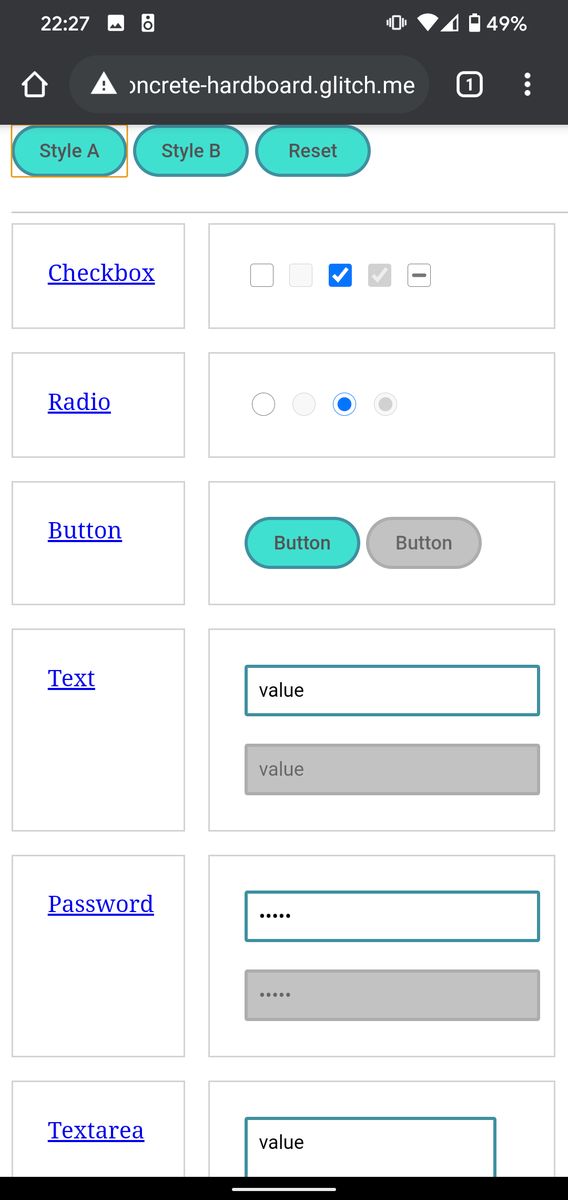Uncheck the blue checked checkbox

pos(340,275)
